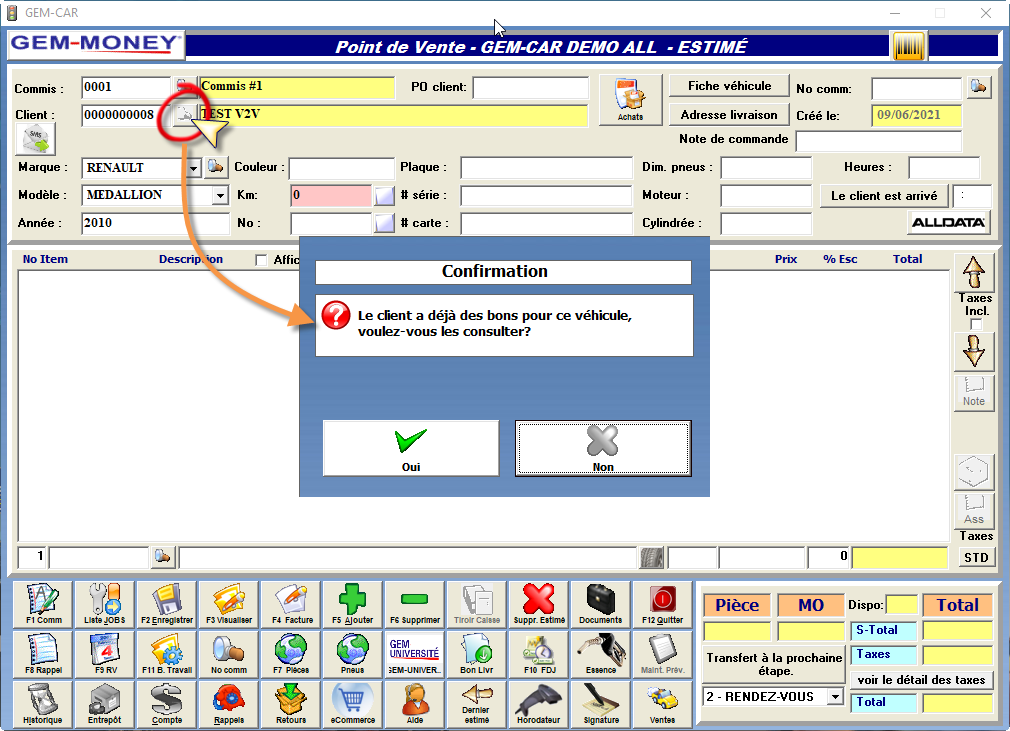
Task: Decline with the Non button
Action: click(603, 448)
